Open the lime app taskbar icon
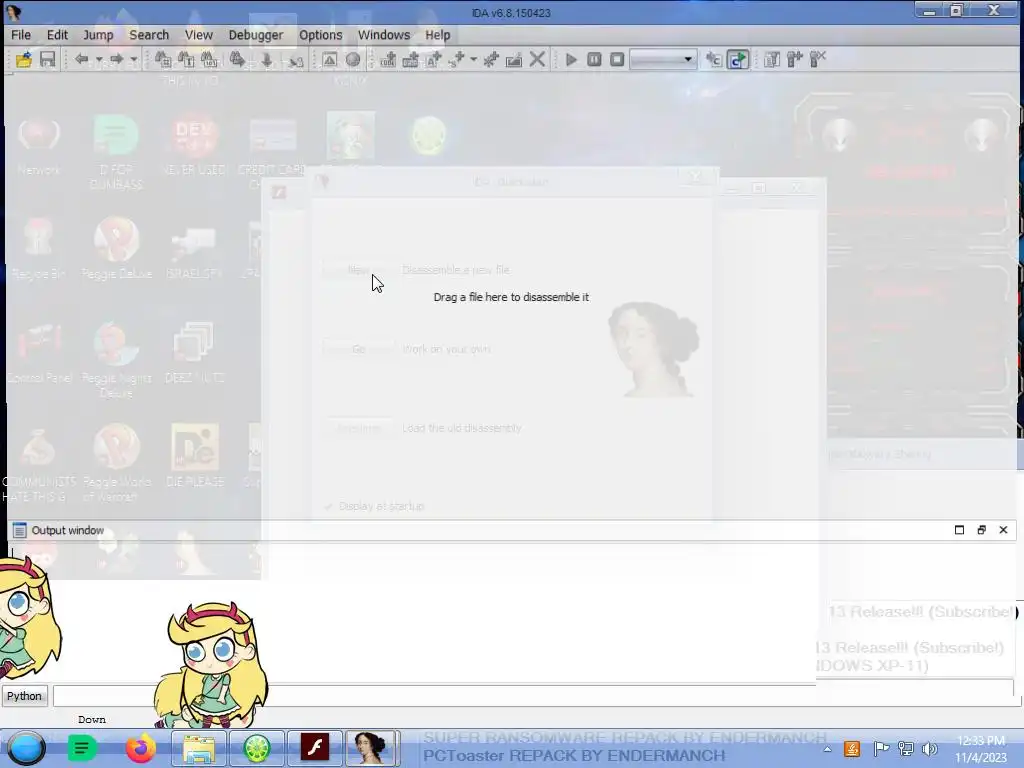1024x768 pixels. [x=257, y=748]
